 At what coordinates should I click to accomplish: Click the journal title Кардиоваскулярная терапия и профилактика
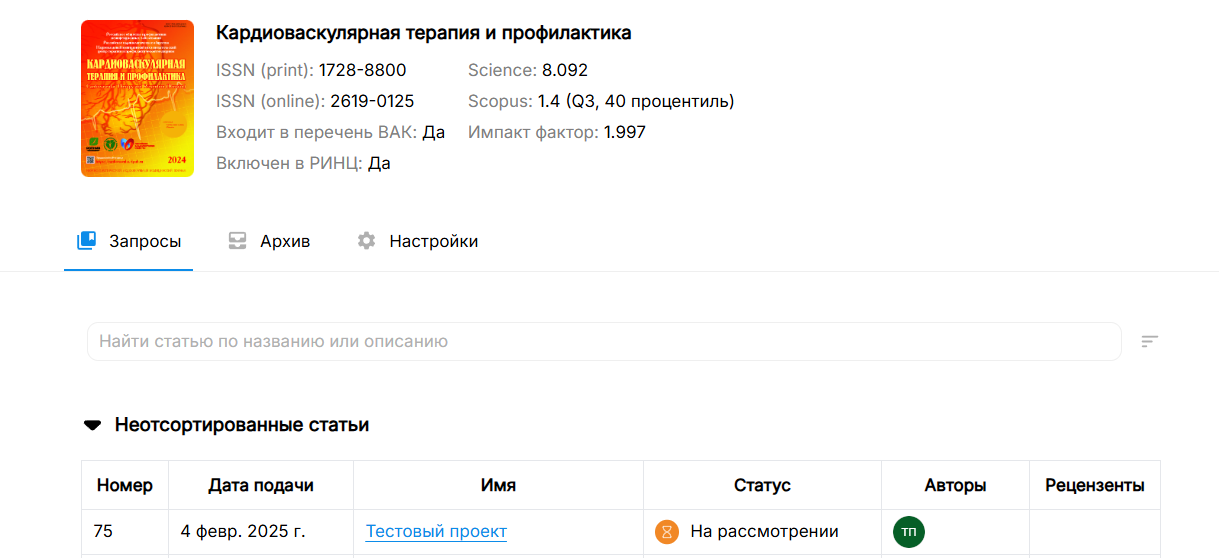pos(424,33)
